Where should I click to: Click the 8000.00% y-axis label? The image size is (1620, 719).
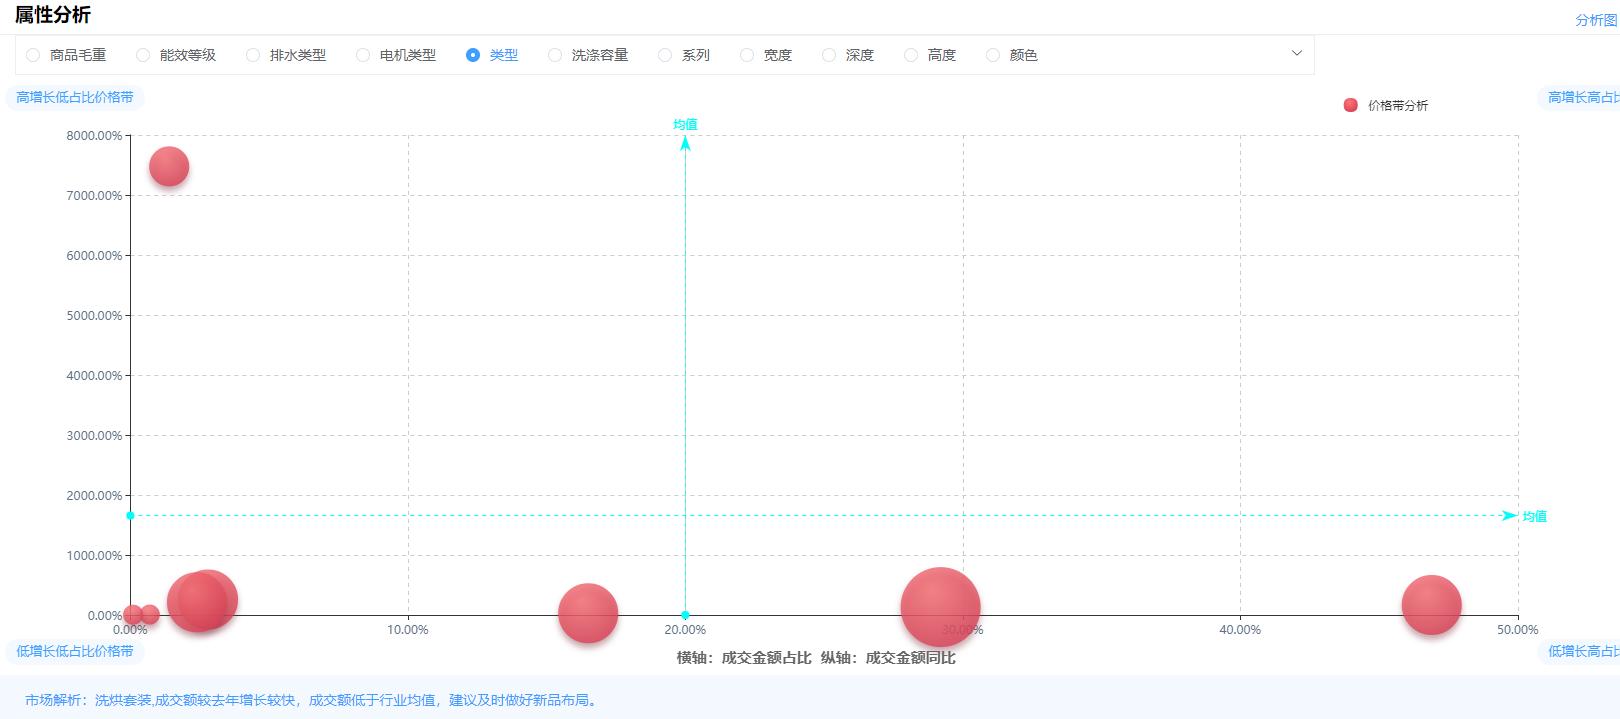[x=94, y=135]
